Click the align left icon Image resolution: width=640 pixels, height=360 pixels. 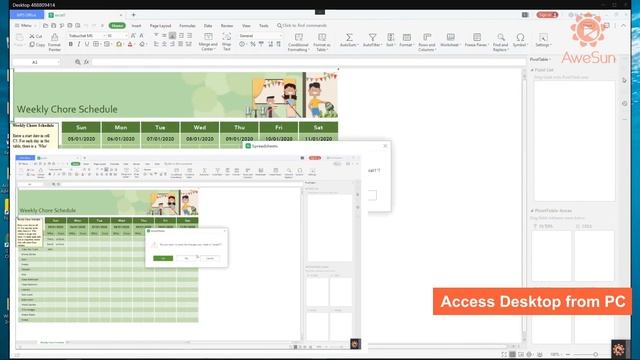pyautogui.click(x=156, y=44)
